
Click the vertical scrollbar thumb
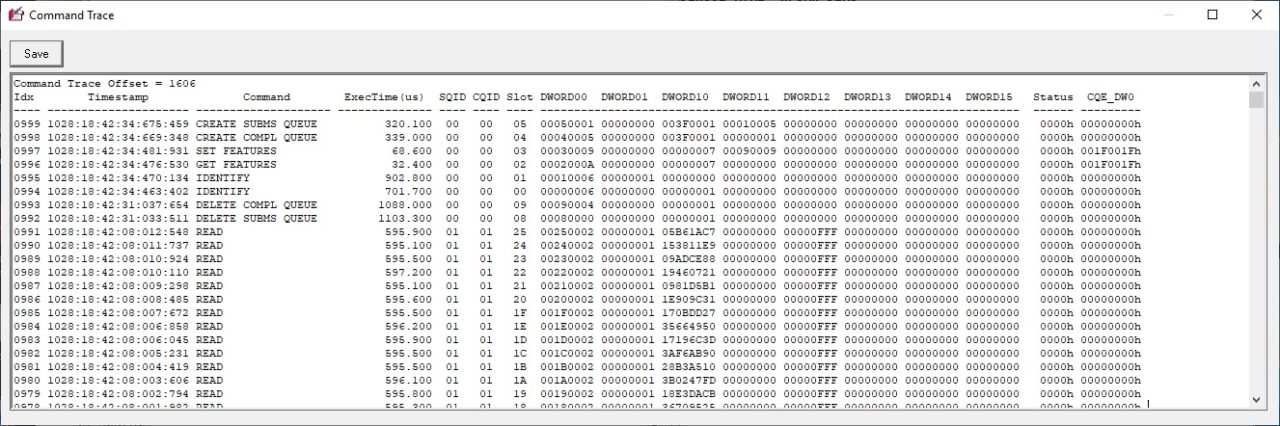tap(1257, 100)
